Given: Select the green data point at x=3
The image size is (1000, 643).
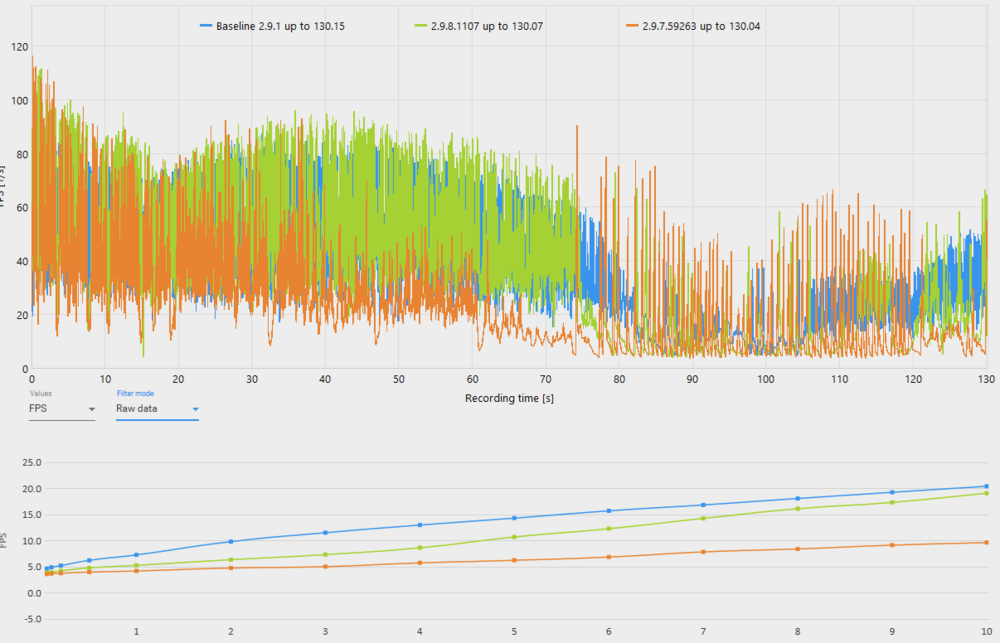Looking at the screenshot, I should point(325,554).
